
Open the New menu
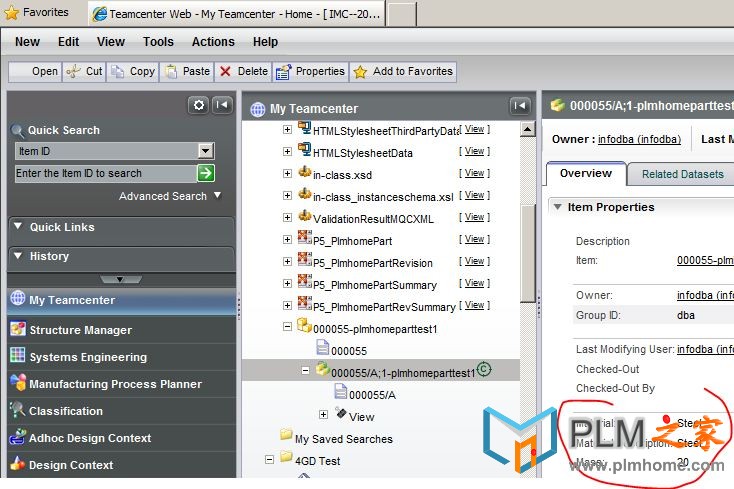coord(27,42)
